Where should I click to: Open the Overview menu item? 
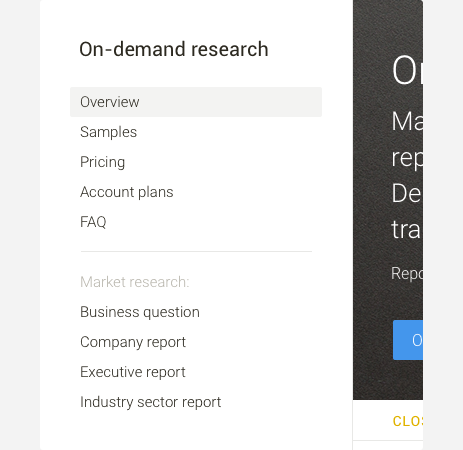point(196,102)
